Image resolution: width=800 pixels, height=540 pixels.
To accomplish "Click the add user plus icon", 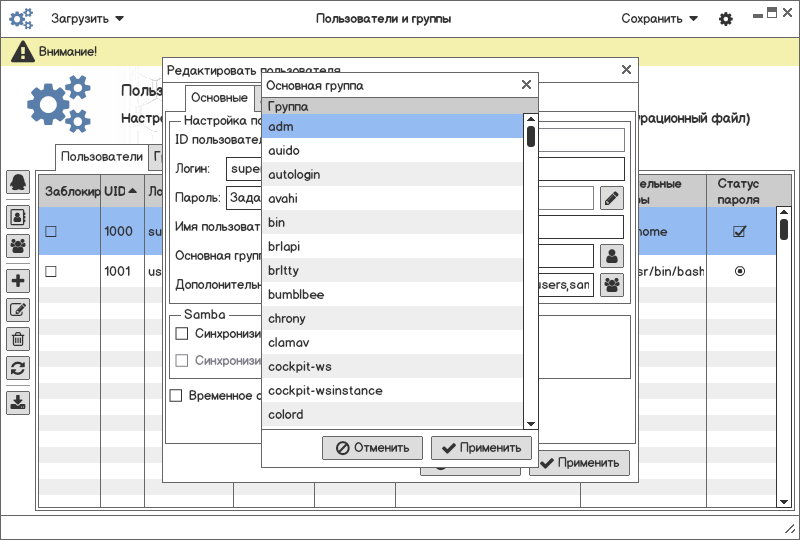I will [x=18, y=281].
